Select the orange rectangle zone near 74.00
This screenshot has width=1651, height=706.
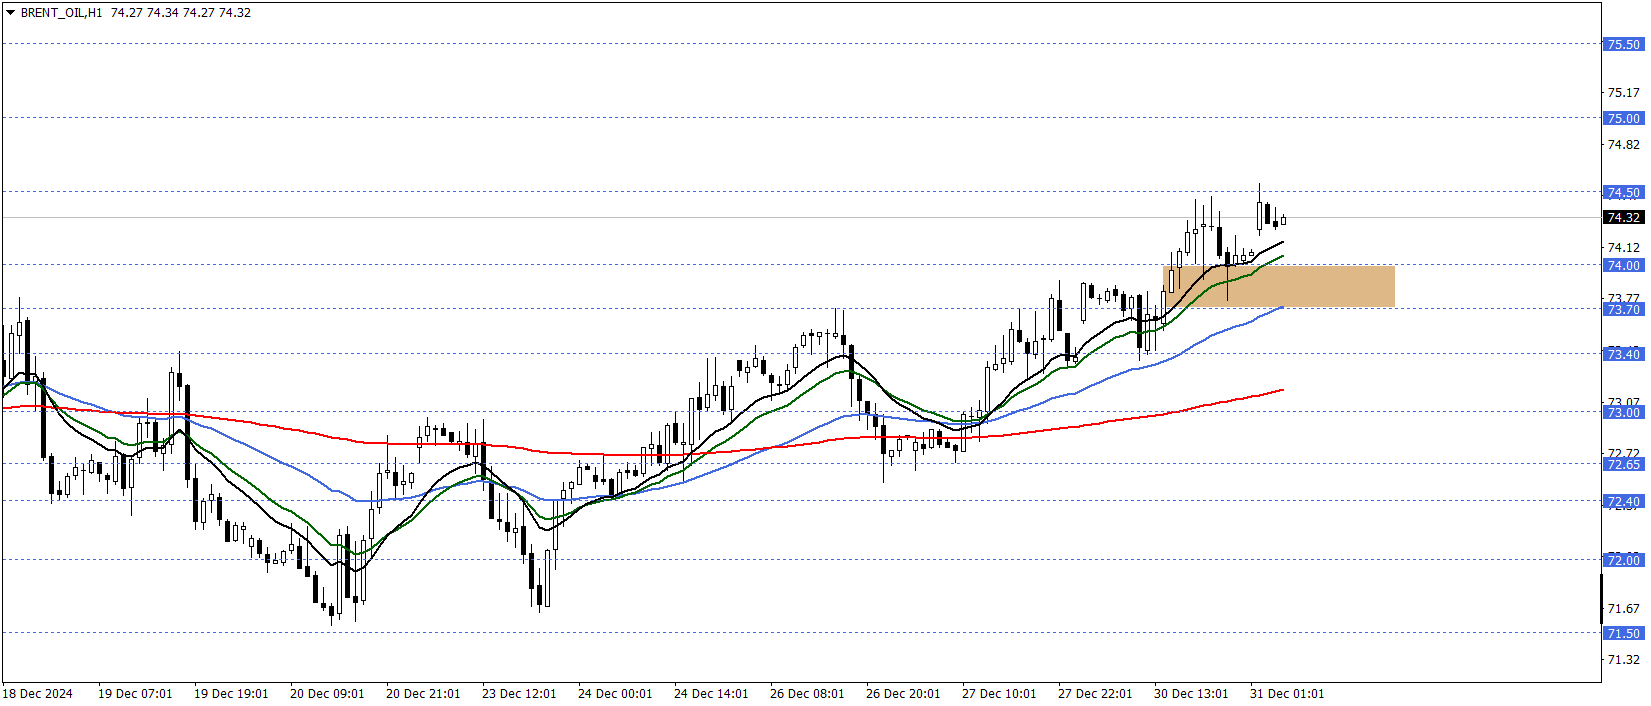tap(1279, 286)
